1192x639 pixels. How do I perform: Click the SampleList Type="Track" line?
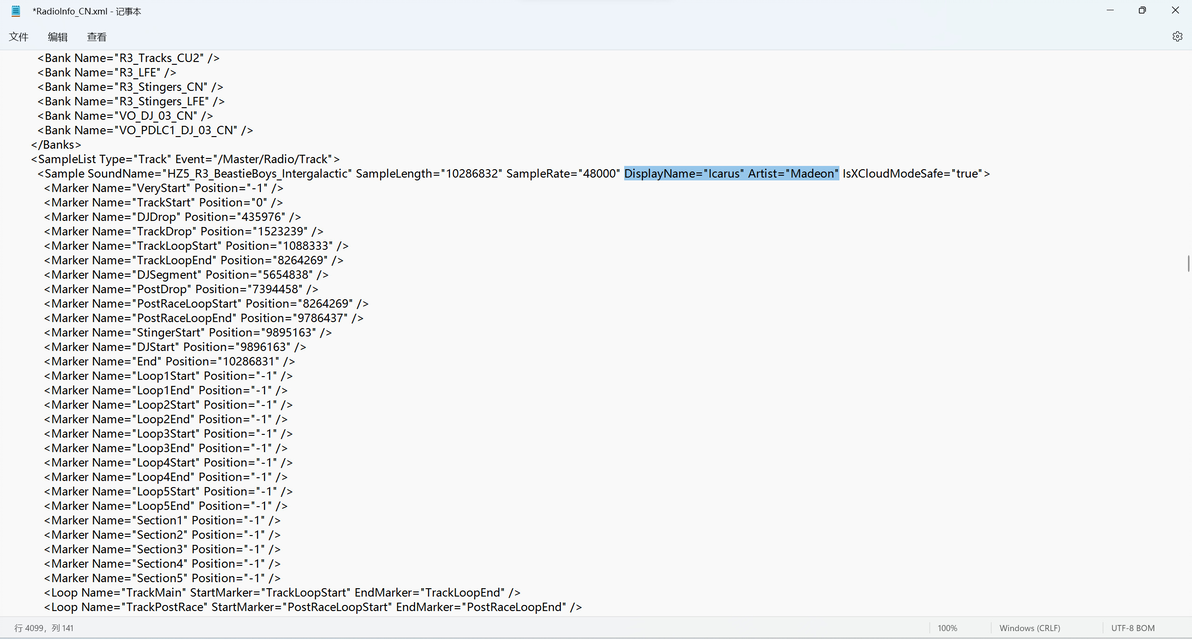185,160
